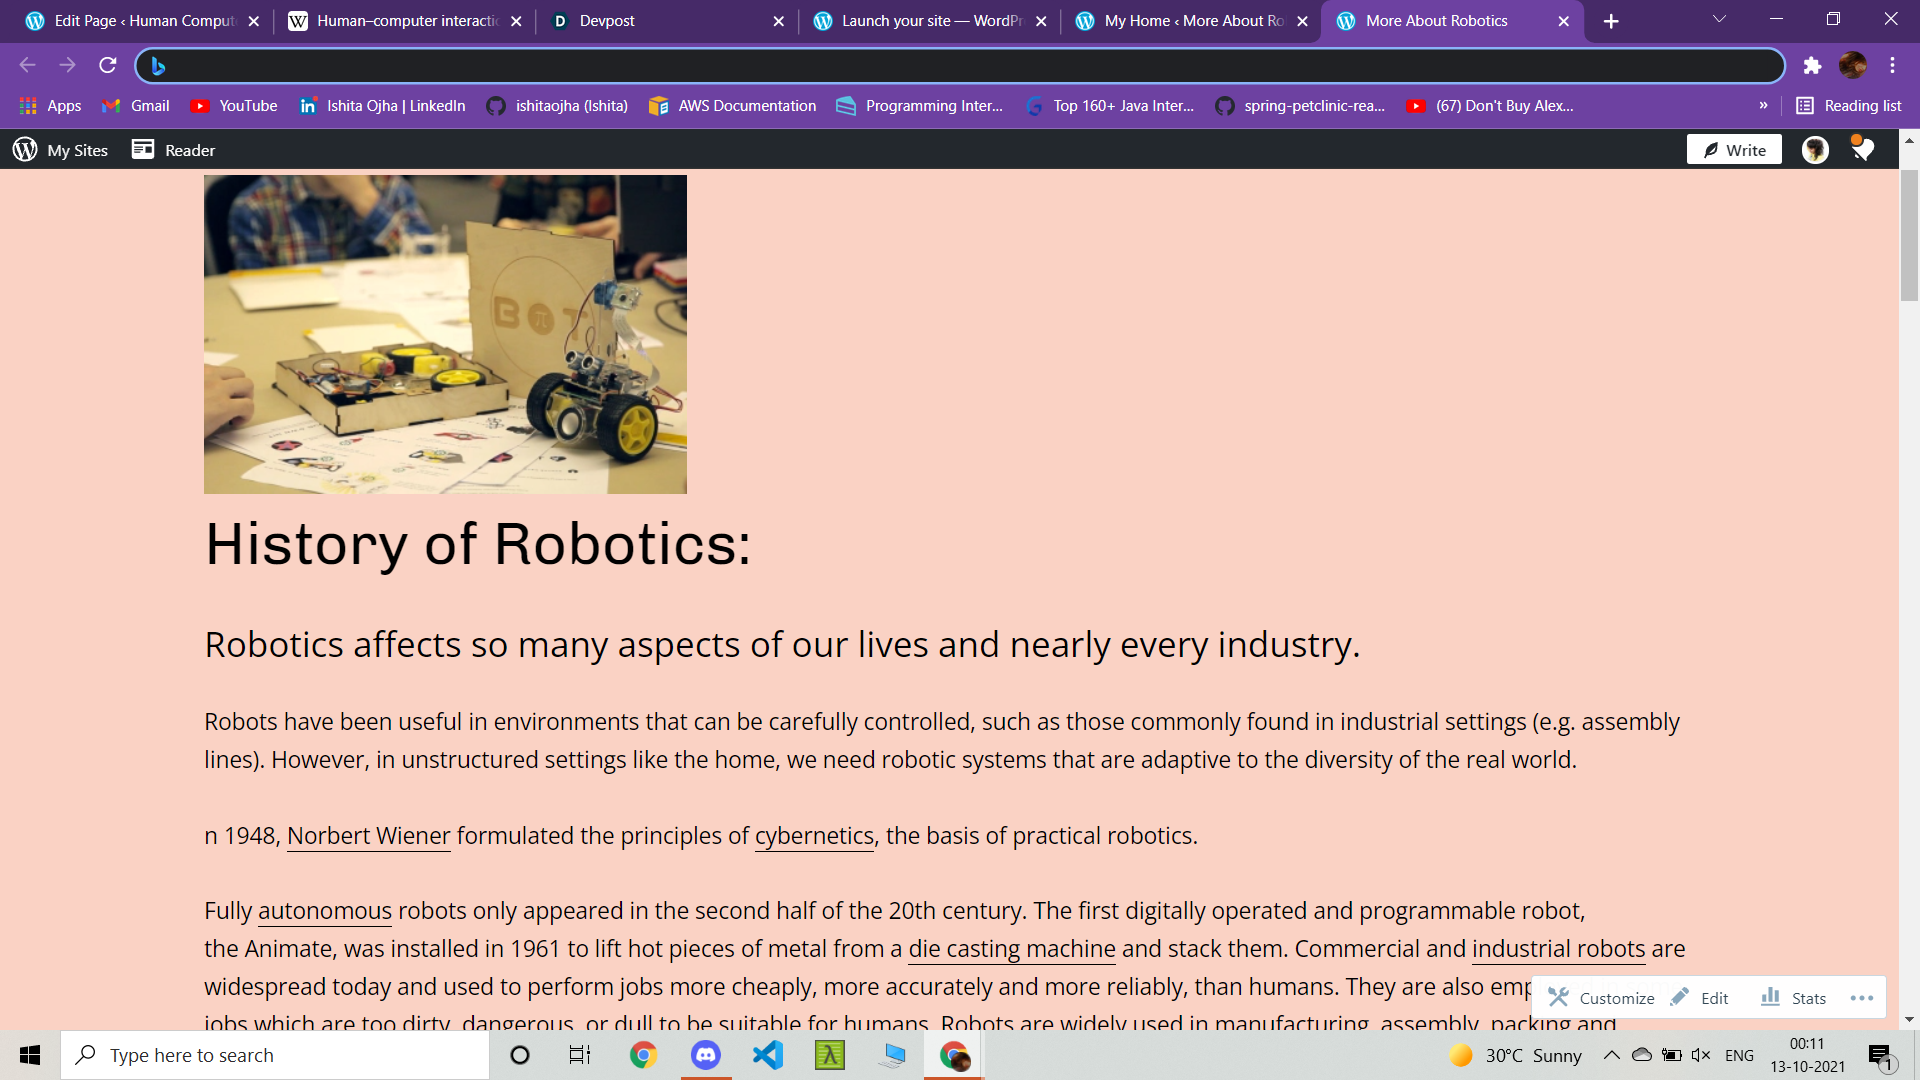
Task: Open WordPress My Sites menu
Action: 60,150
